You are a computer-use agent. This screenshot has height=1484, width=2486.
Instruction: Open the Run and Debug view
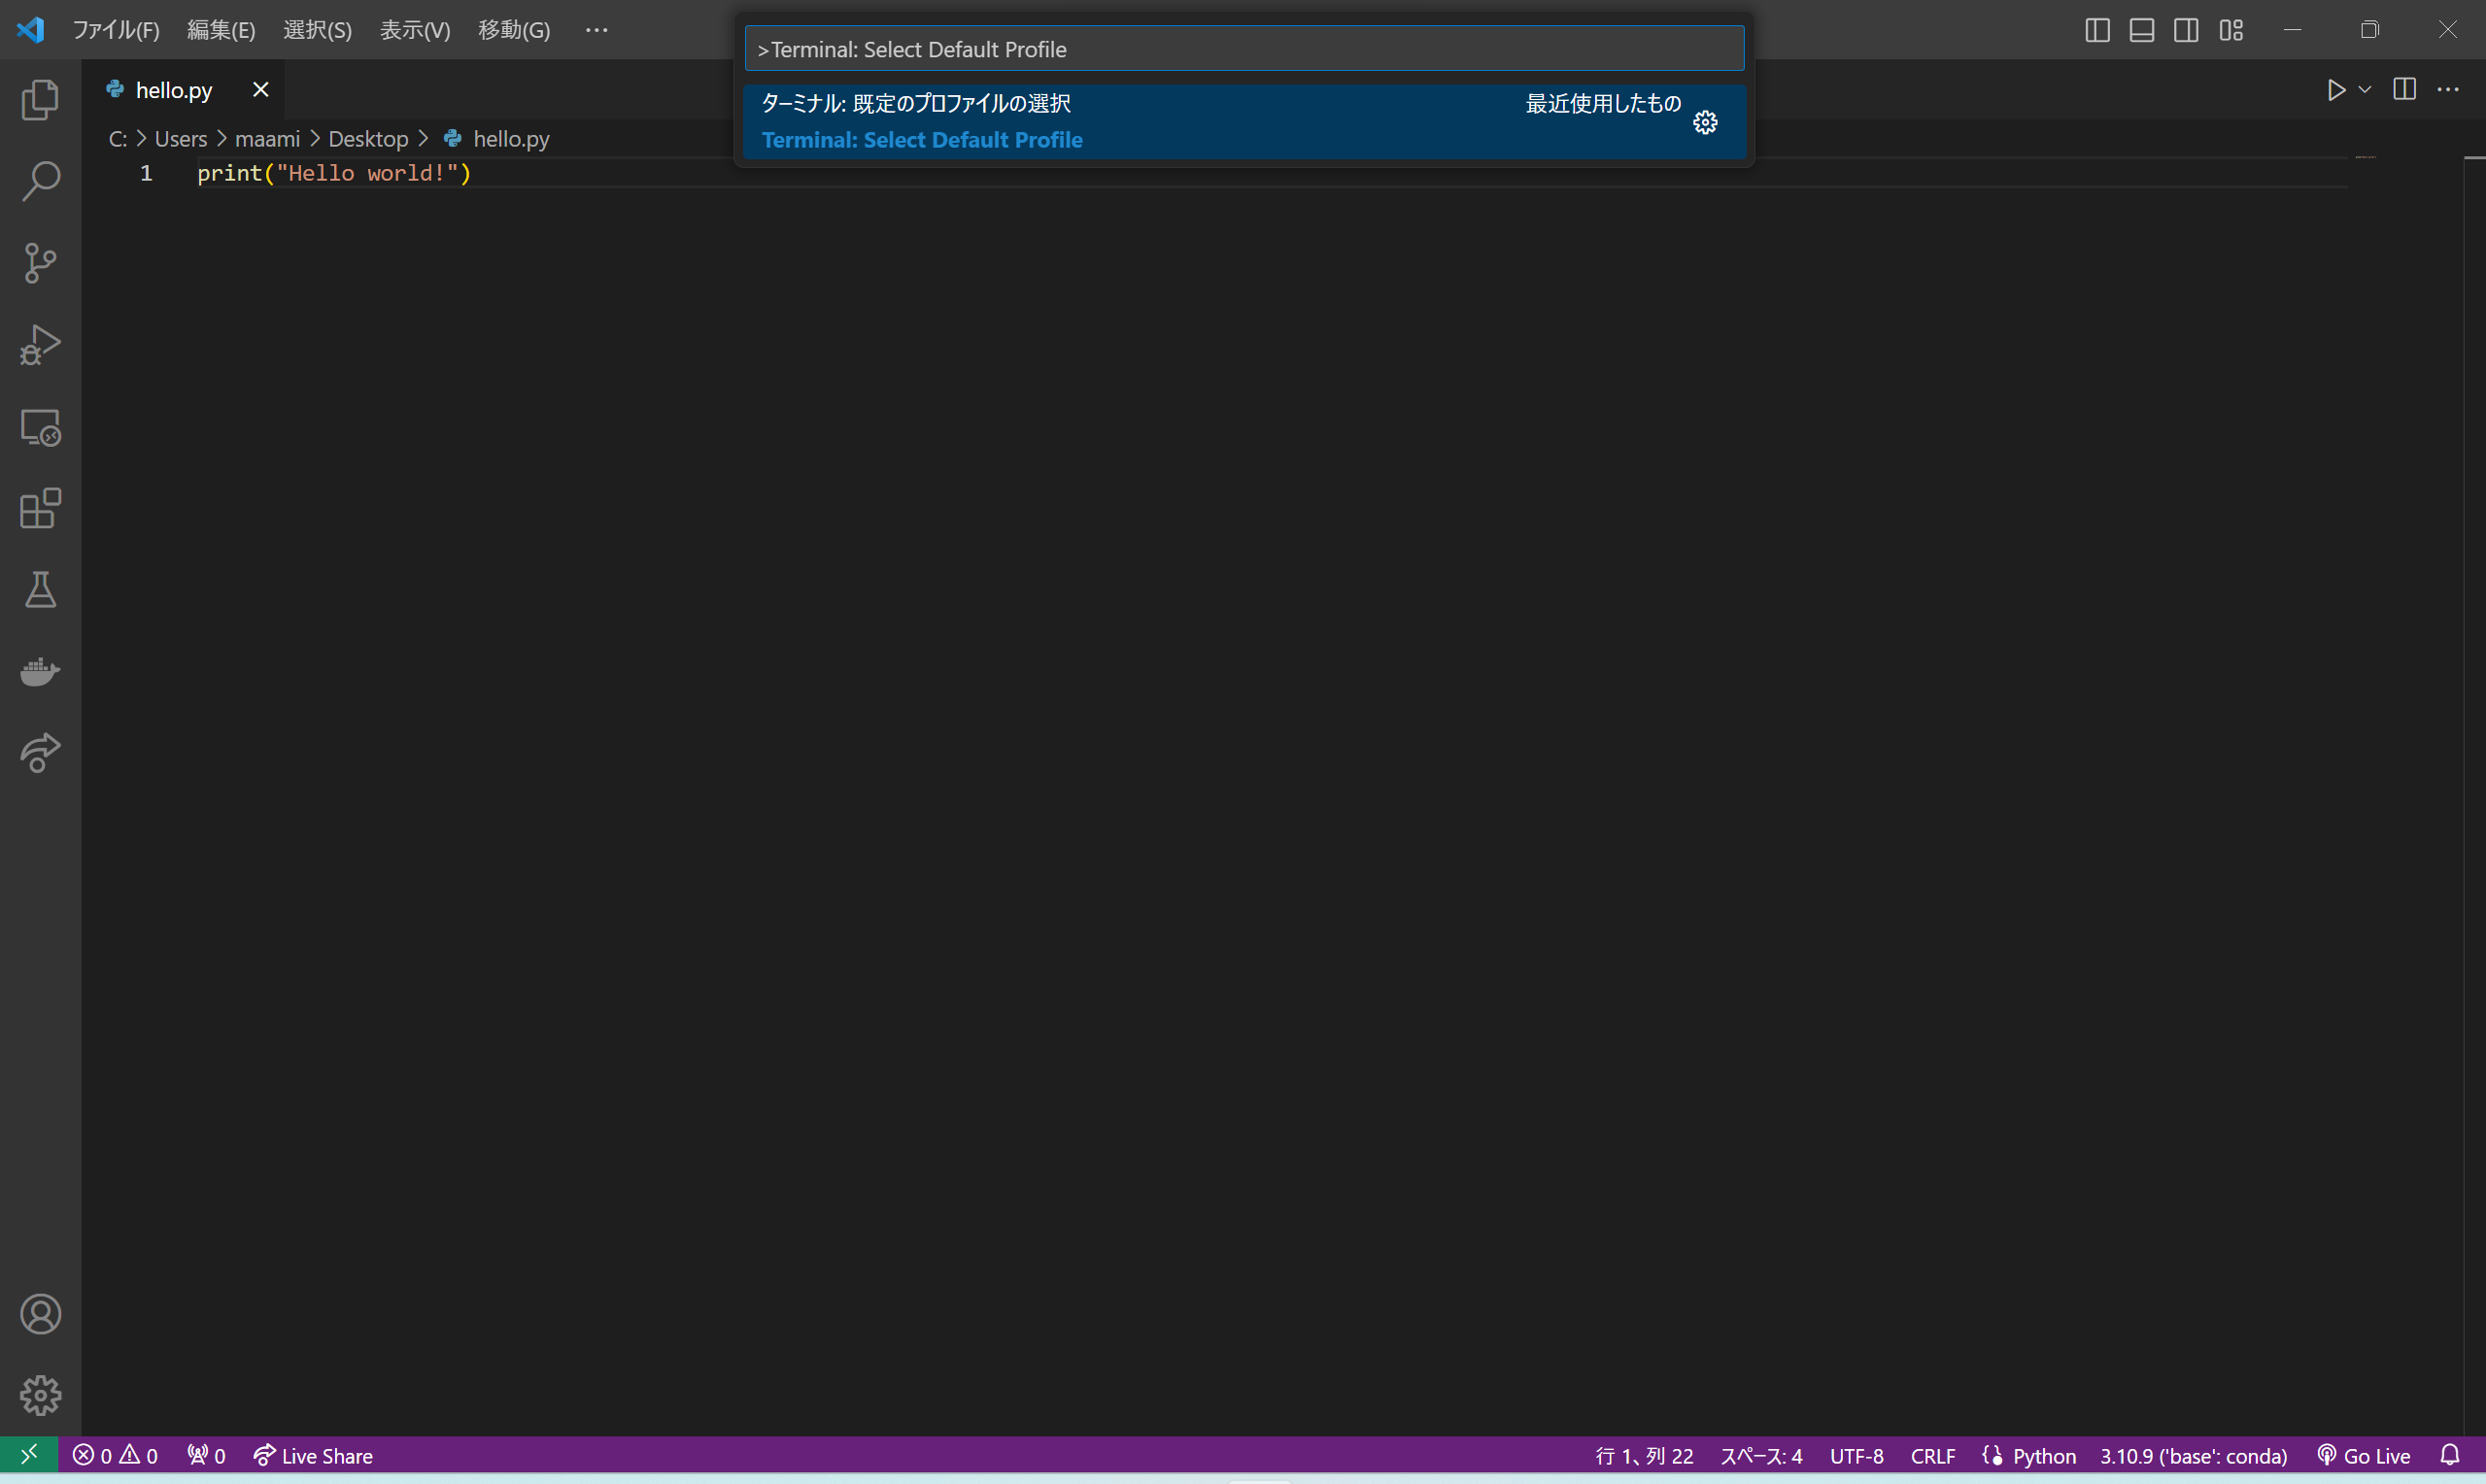40,344
